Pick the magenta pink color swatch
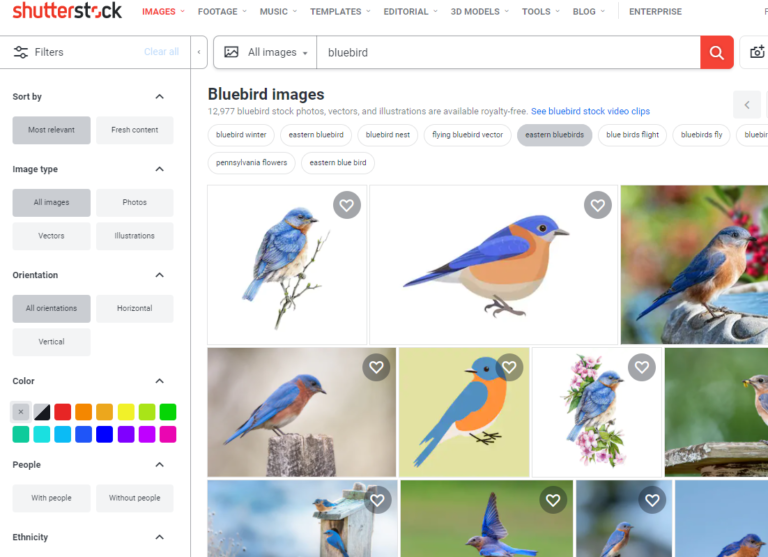 point(168,434)
